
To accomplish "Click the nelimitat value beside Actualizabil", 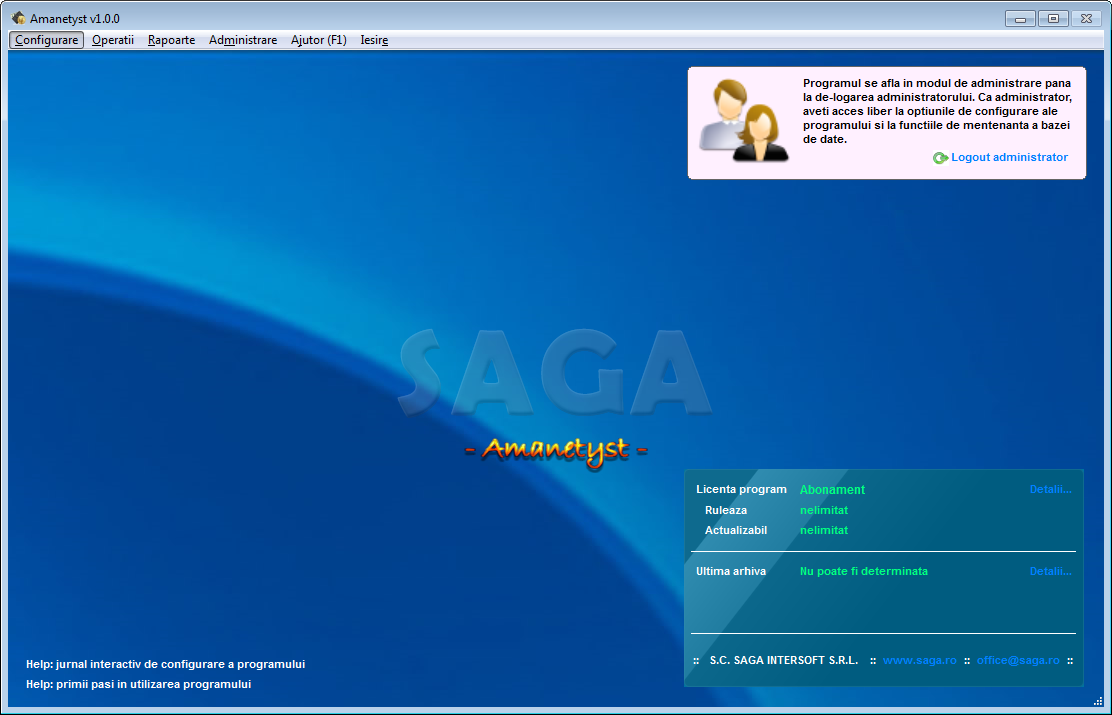I will [x=823, y=530].
